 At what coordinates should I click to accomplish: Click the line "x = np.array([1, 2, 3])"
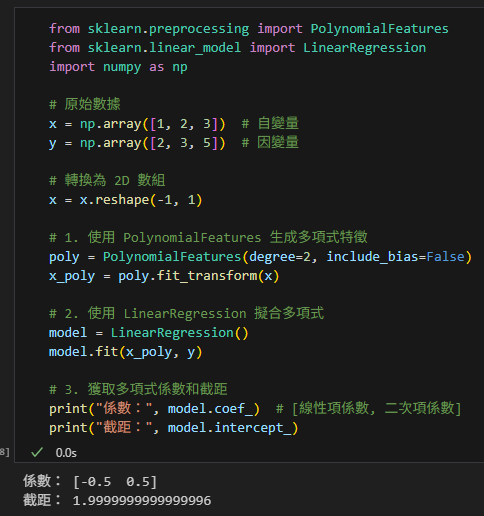137,124
